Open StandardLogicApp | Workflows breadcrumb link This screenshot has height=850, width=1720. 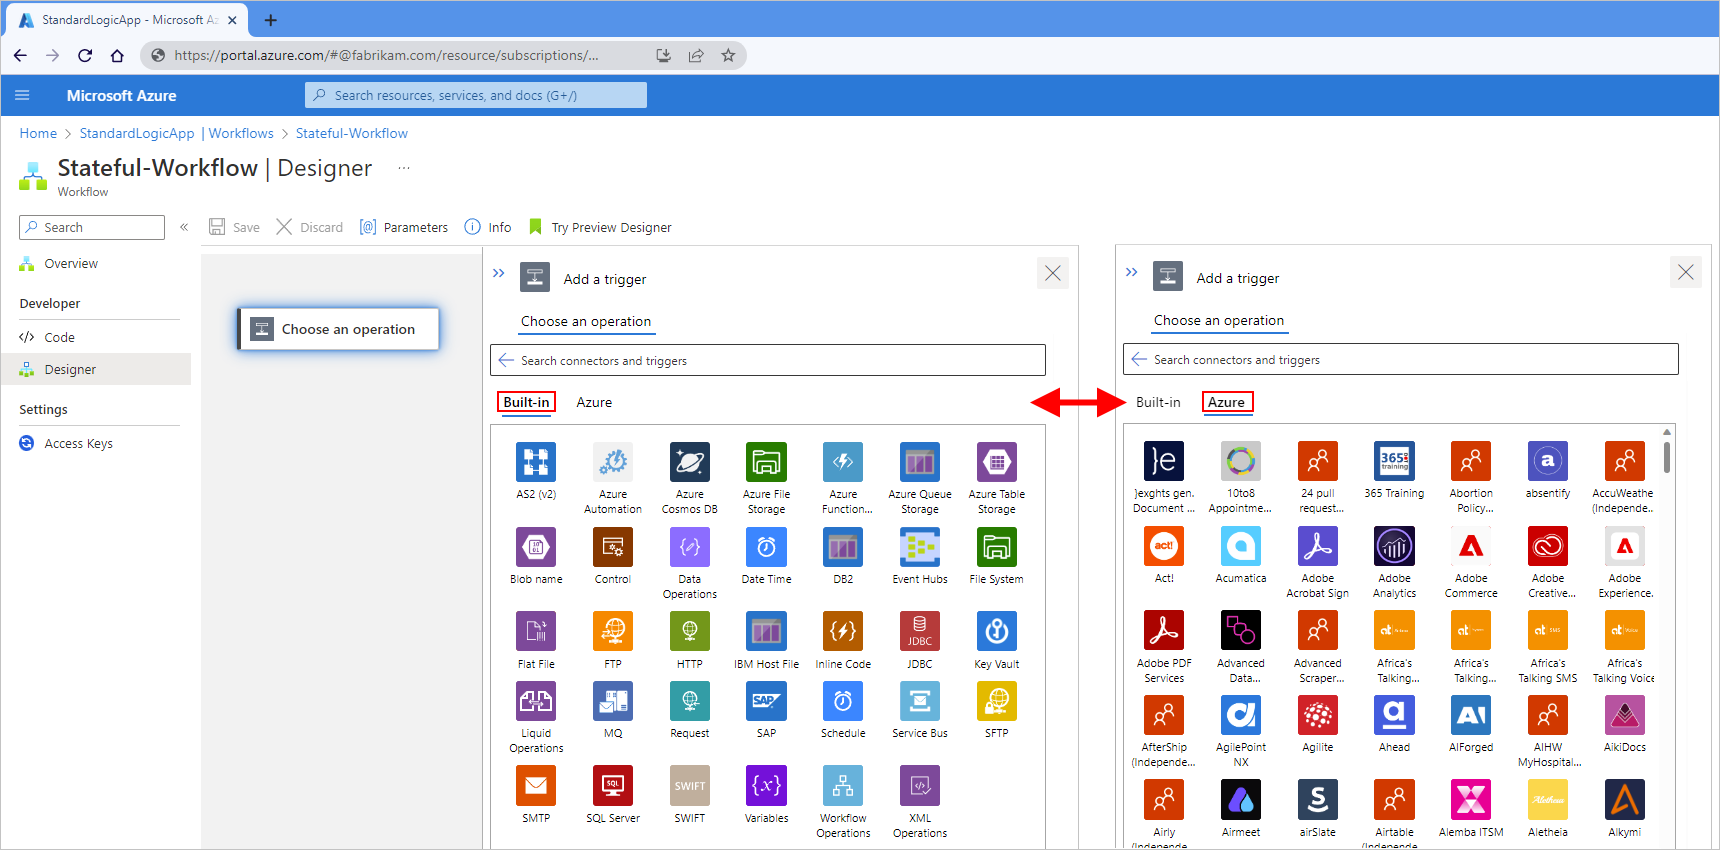(176, 133)
